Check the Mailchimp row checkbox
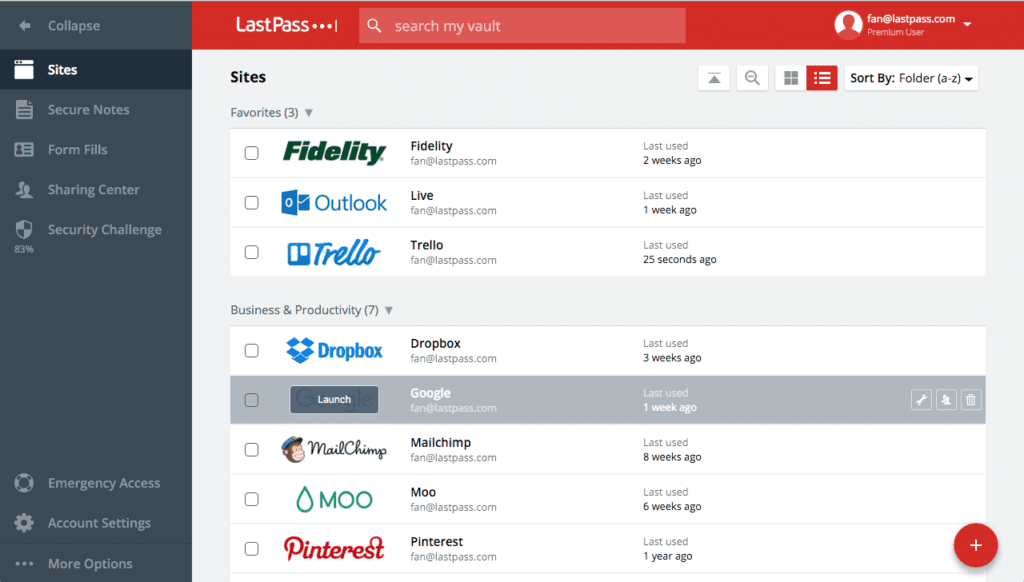This screenshot has width=1024, height=582. pyautogui.click(x=251, y=449)
